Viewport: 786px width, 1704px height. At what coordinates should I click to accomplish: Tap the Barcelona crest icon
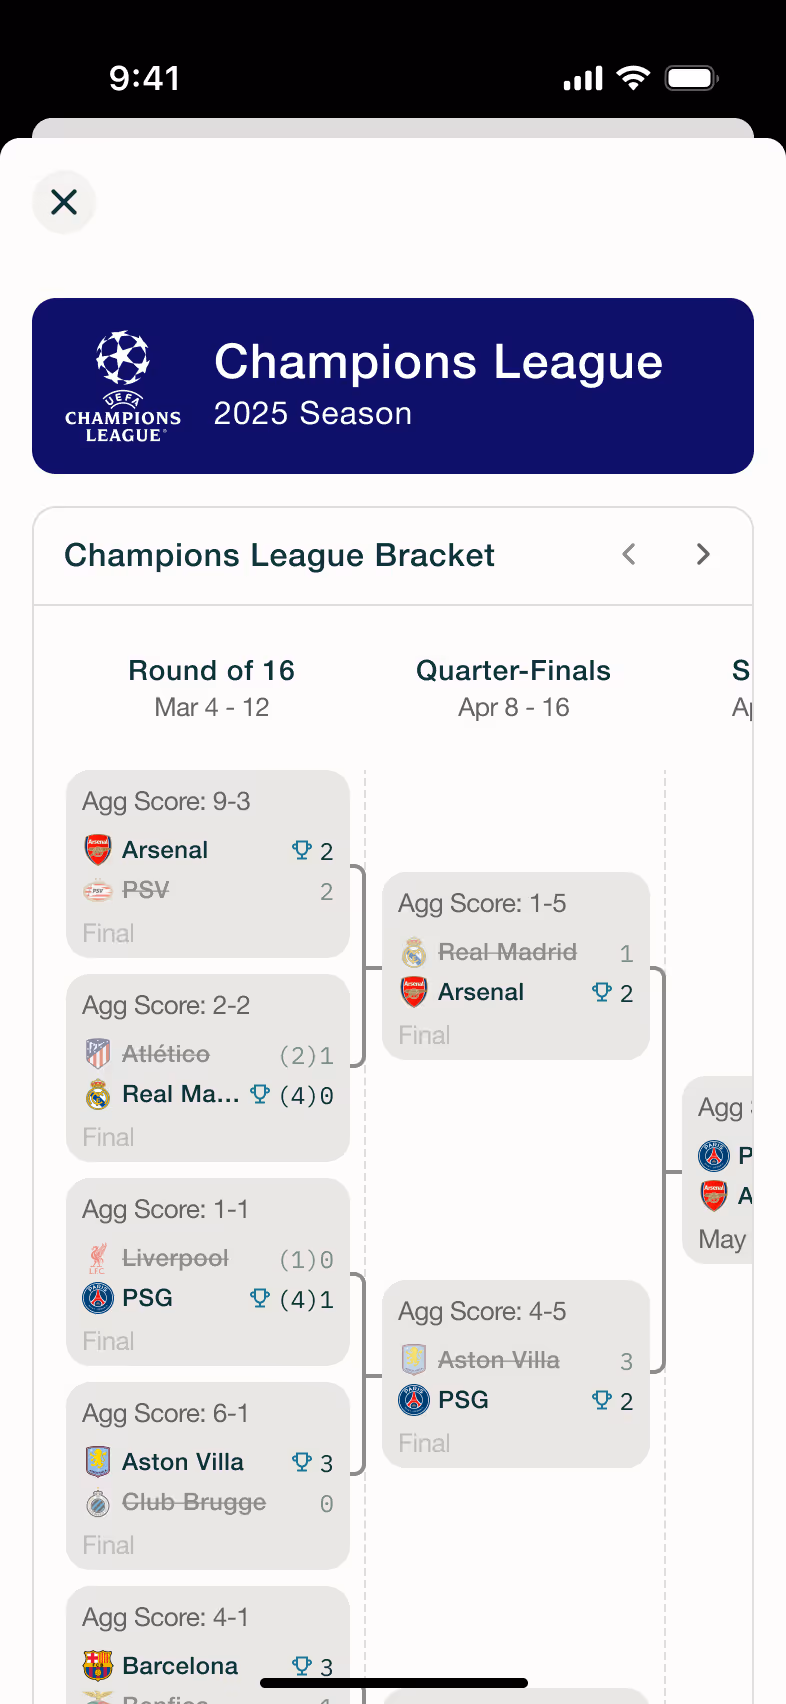(98, 1666)
